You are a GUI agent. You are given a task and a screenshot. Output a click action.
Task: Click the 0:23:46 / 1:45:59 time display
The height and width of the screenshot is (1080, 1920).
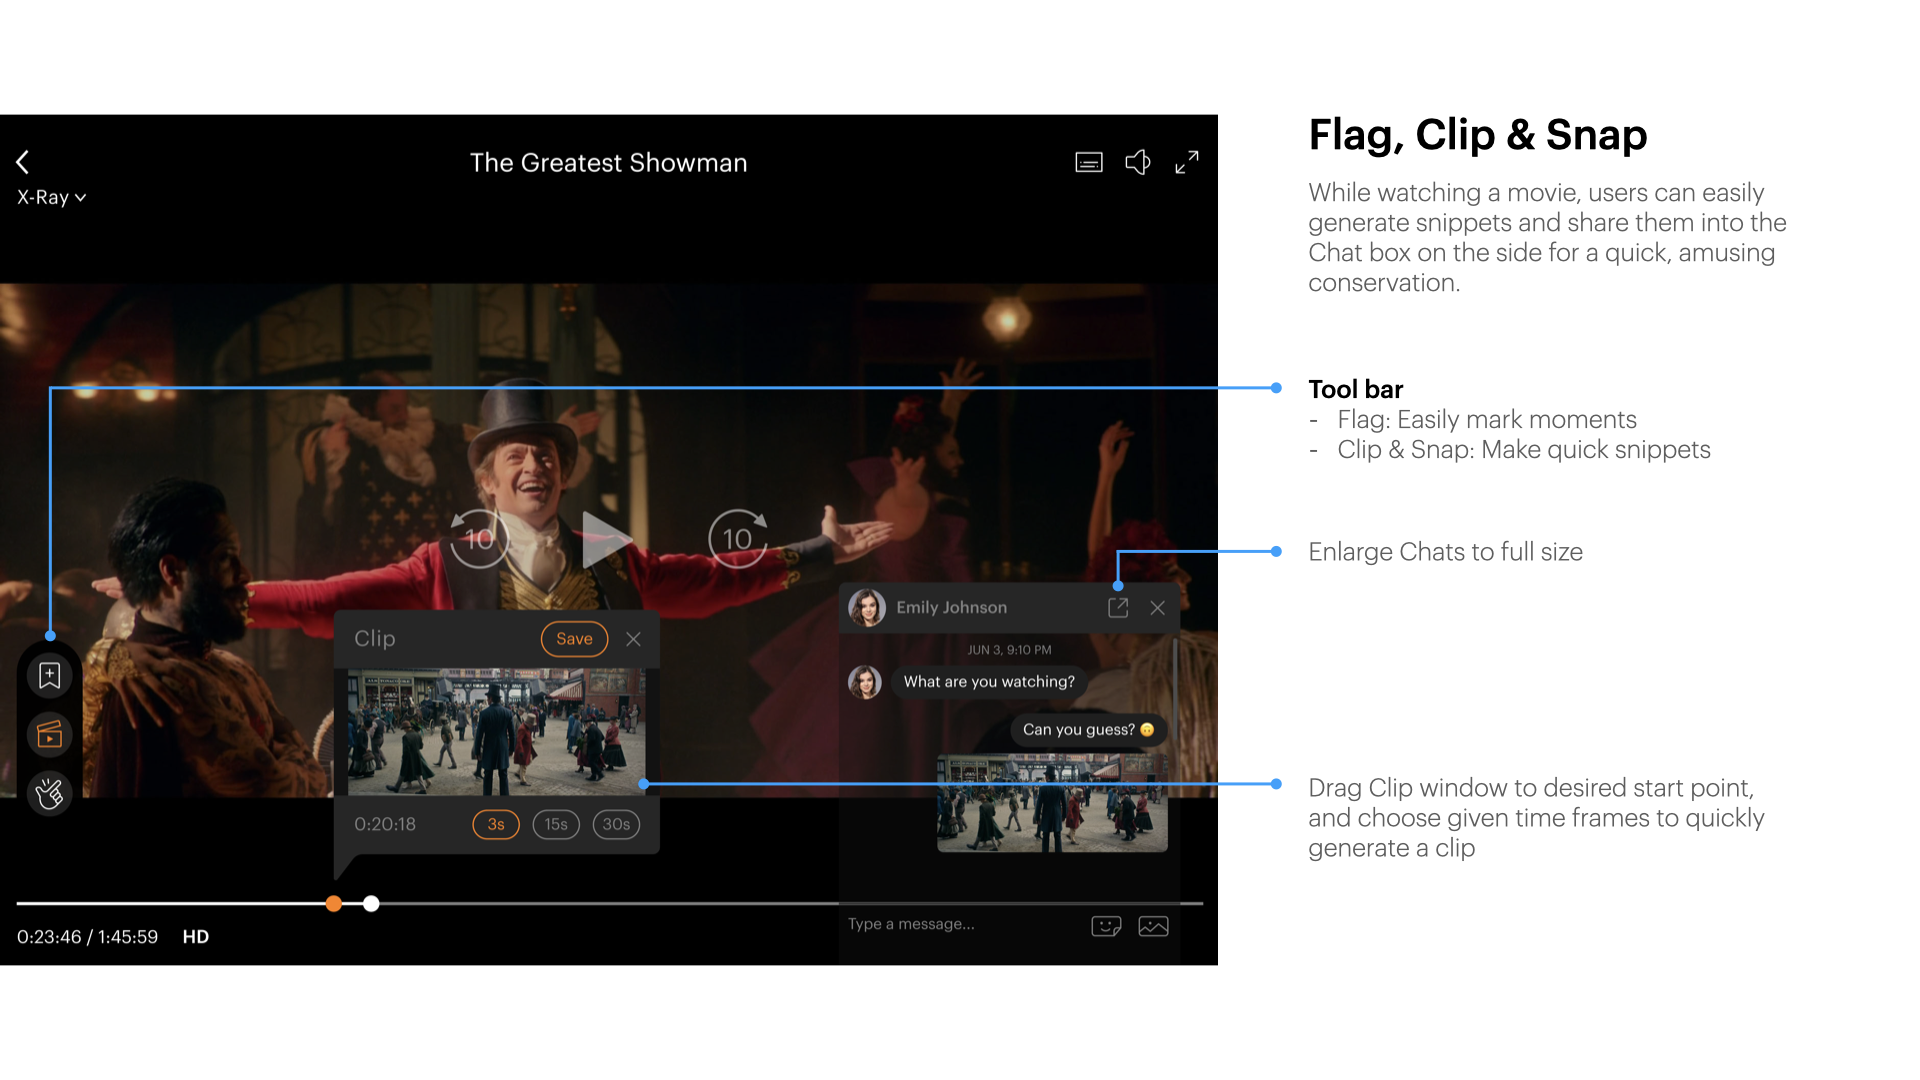(x=87, y=937)
